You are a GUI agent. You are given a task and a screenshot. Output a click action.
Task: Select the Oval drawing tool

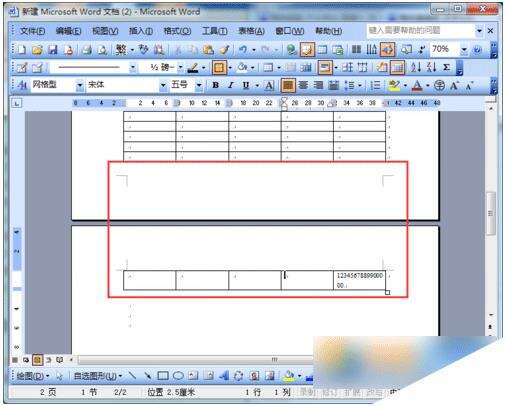click(178, 376)
